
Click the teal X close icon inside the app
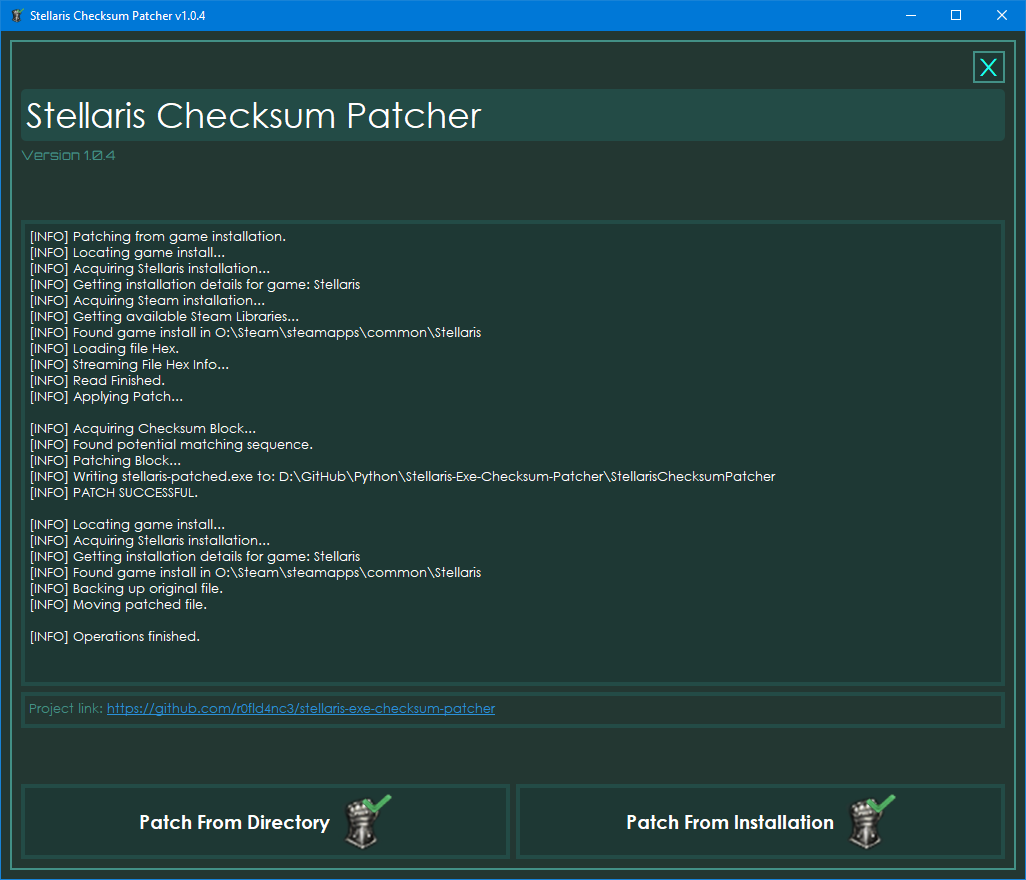tap(988, 67)
